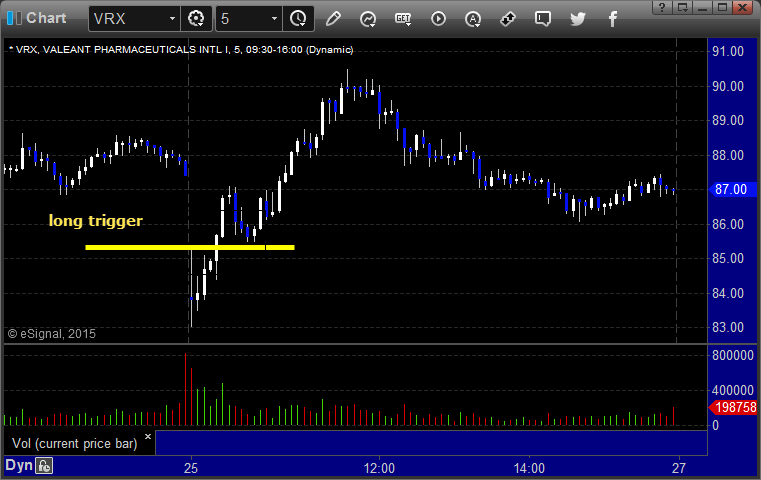Open the time template clock menu
The height and width of the screenshot is (480, 761).
pos(298,19)
